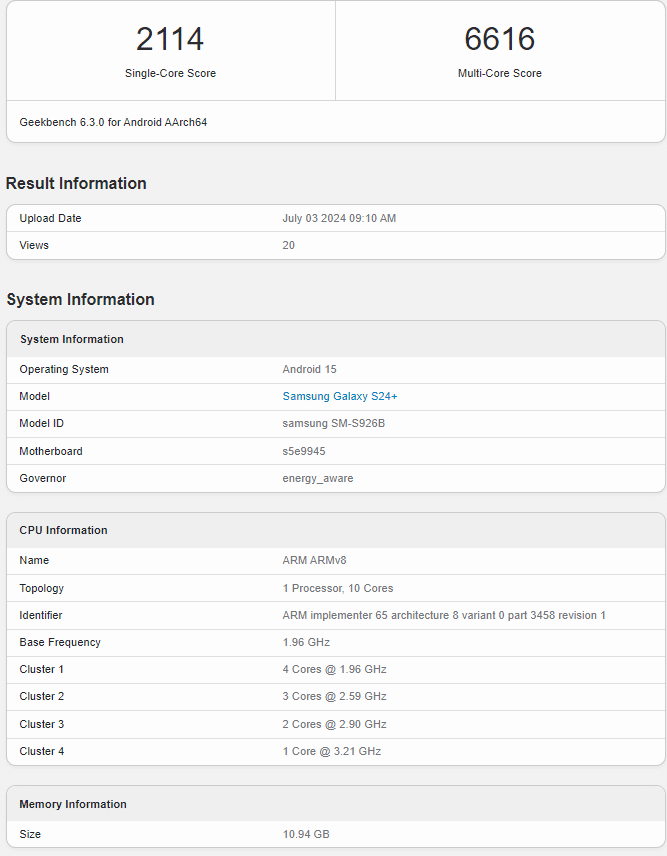667x856 pixels.
Task: Click the Base Frequency label
Action: tap(60, 643)
